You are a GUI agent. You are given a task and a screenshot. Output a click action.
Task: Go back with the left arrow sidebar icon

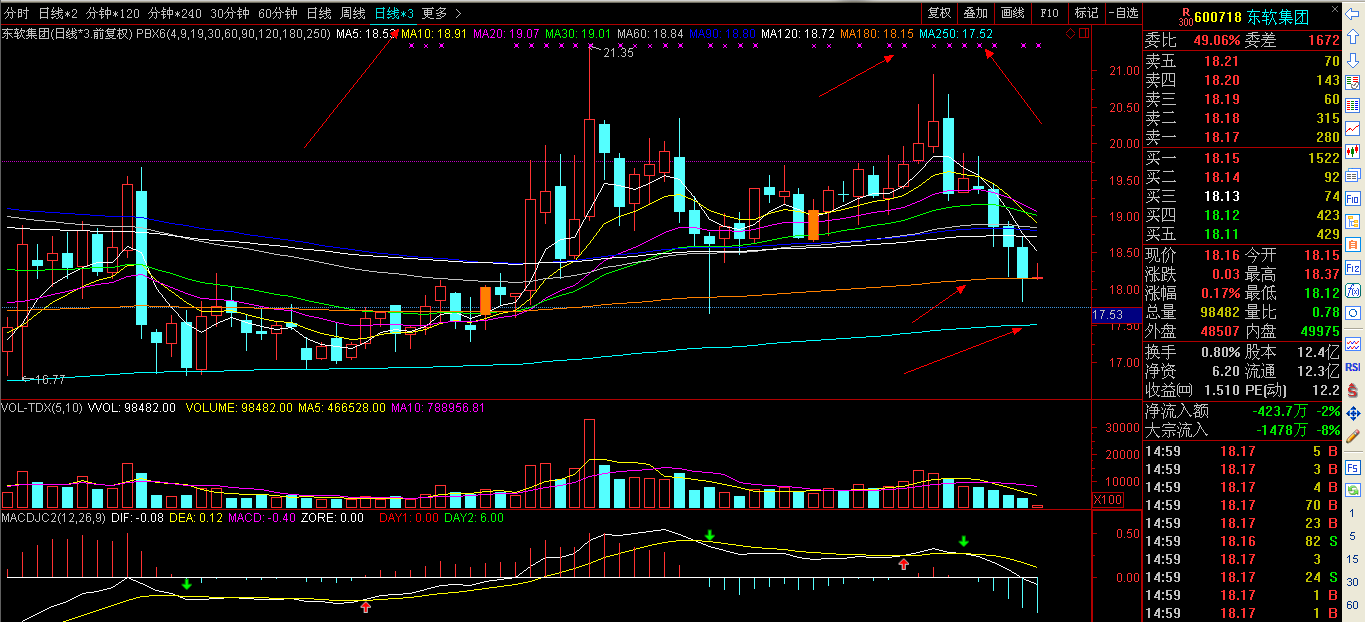(1352, 13)
